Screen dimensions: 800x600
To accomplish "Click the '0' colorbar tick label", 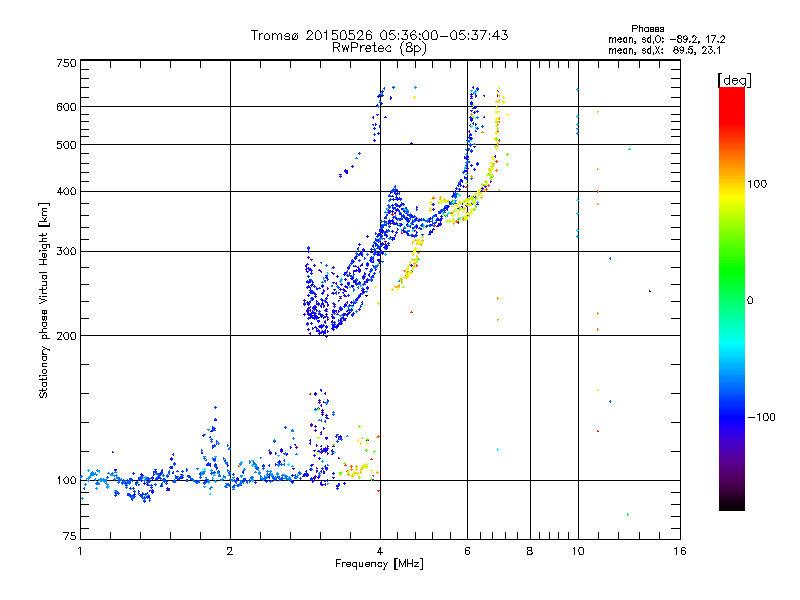I will [x=750, y=300].
